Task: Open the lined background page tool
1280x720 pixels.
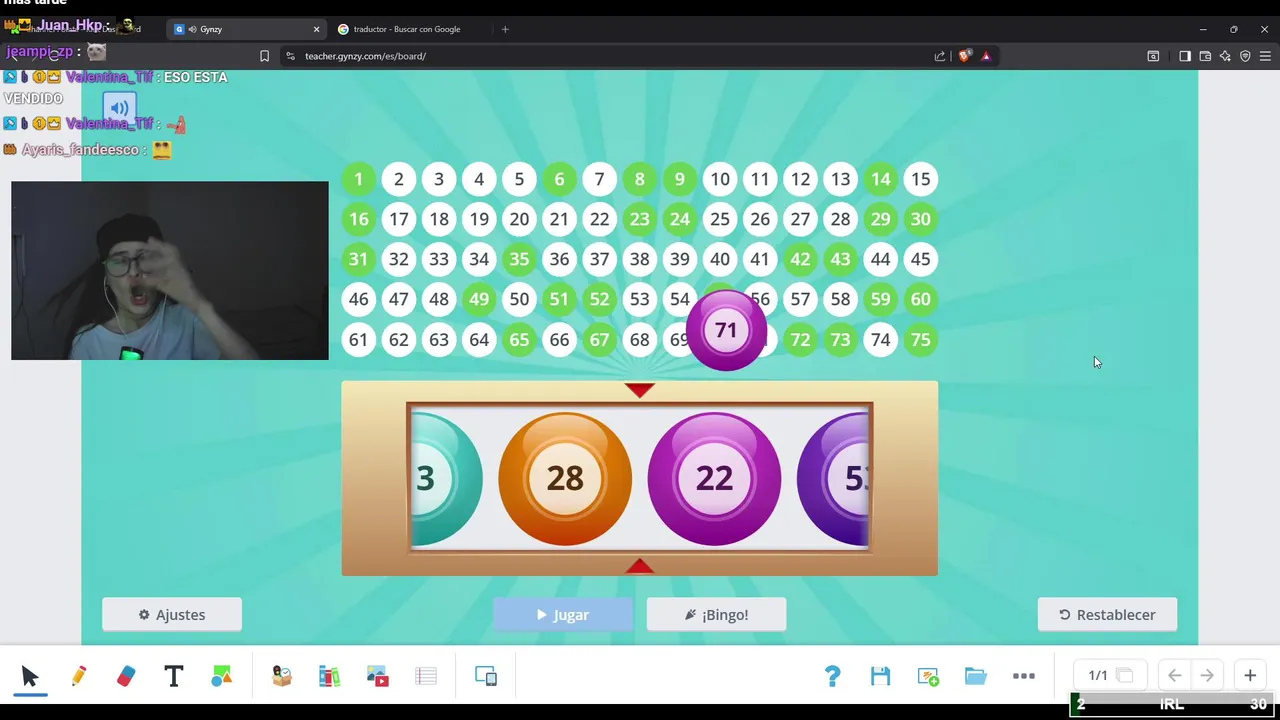Action: [x=426, y=677]
